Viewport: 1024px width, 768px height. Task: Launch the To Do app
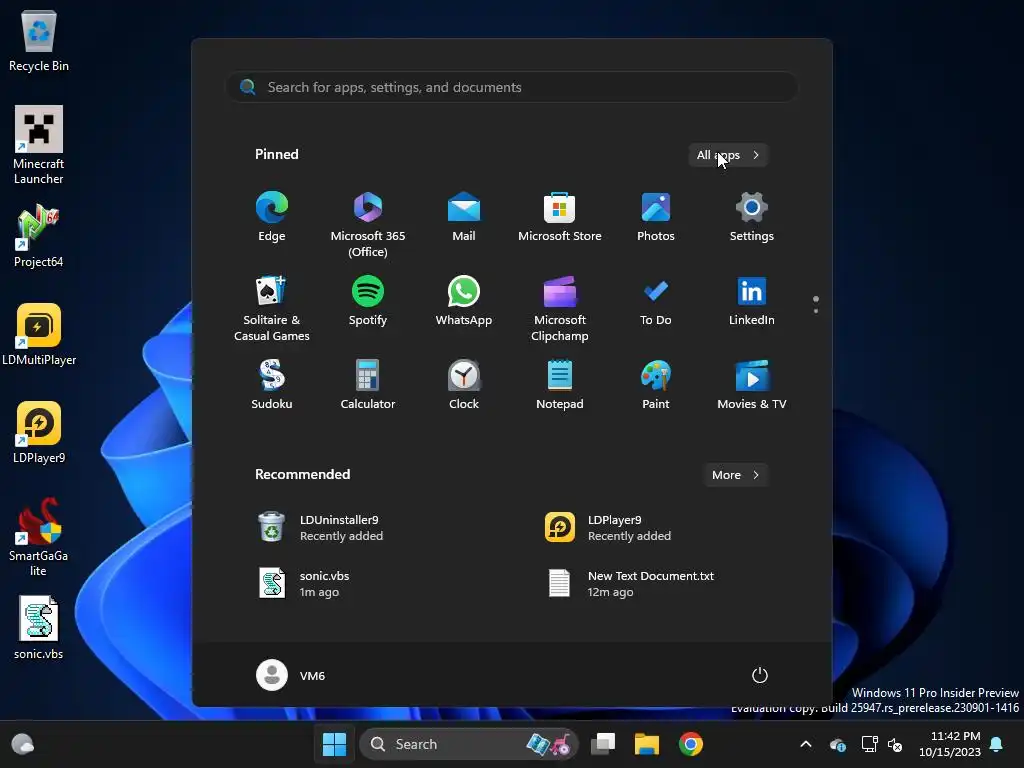coord(656,301)
